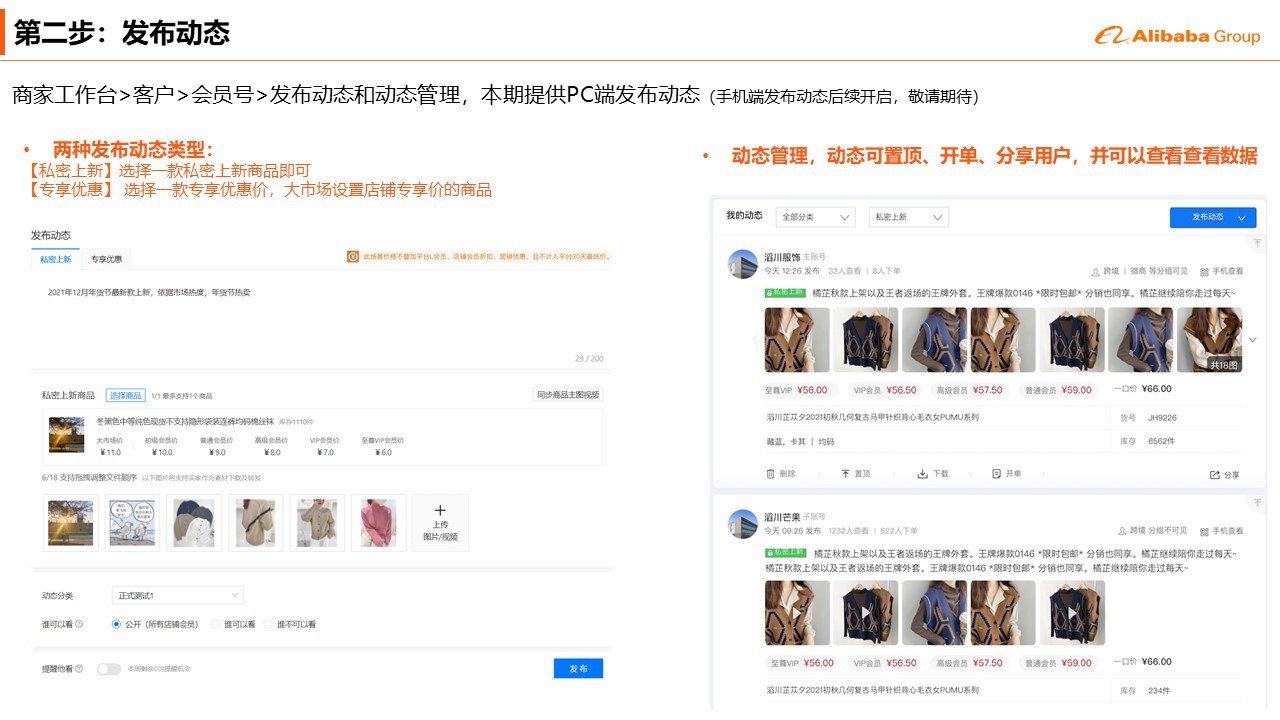
Task: Open the 全部分类 dropdown
Action: 816,217
